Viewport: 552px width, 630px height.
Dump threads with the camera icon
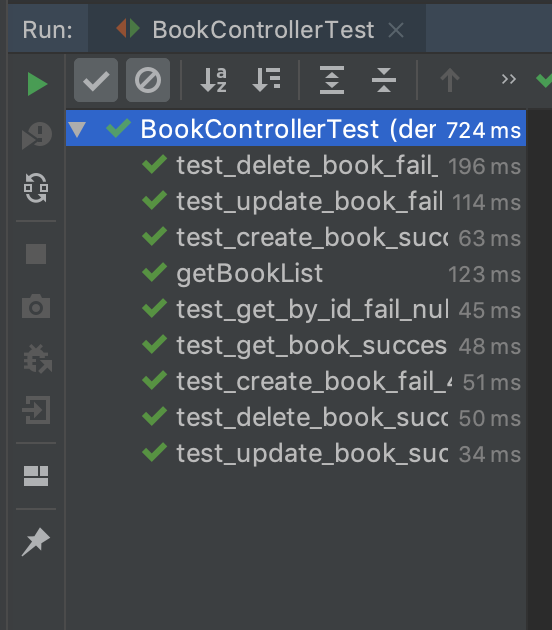pos(36,307)
